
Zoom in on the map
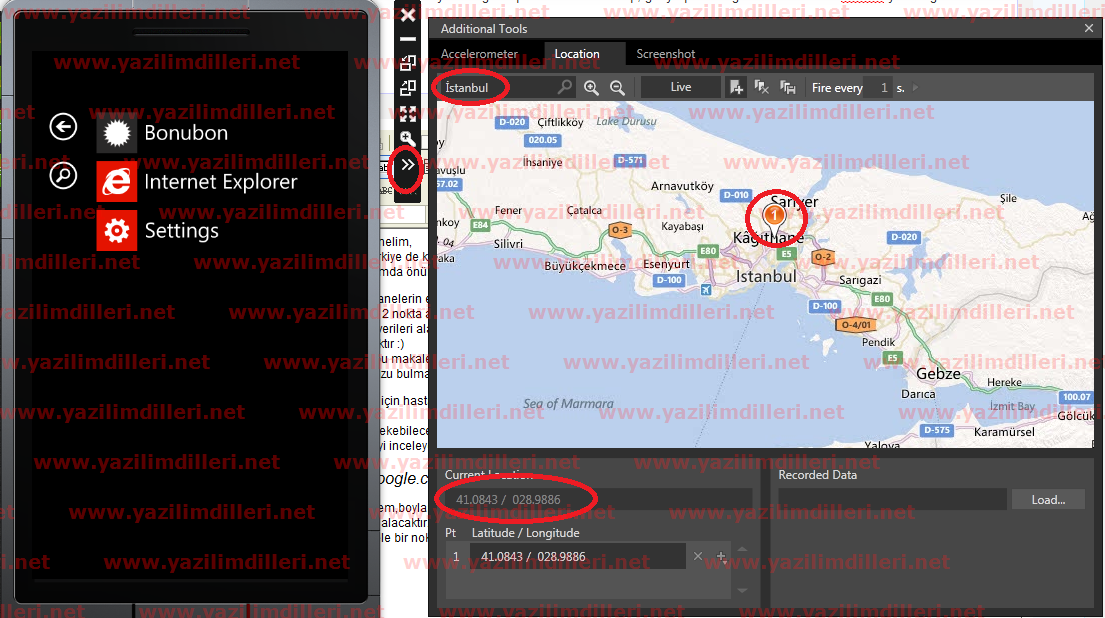[591, 87]
